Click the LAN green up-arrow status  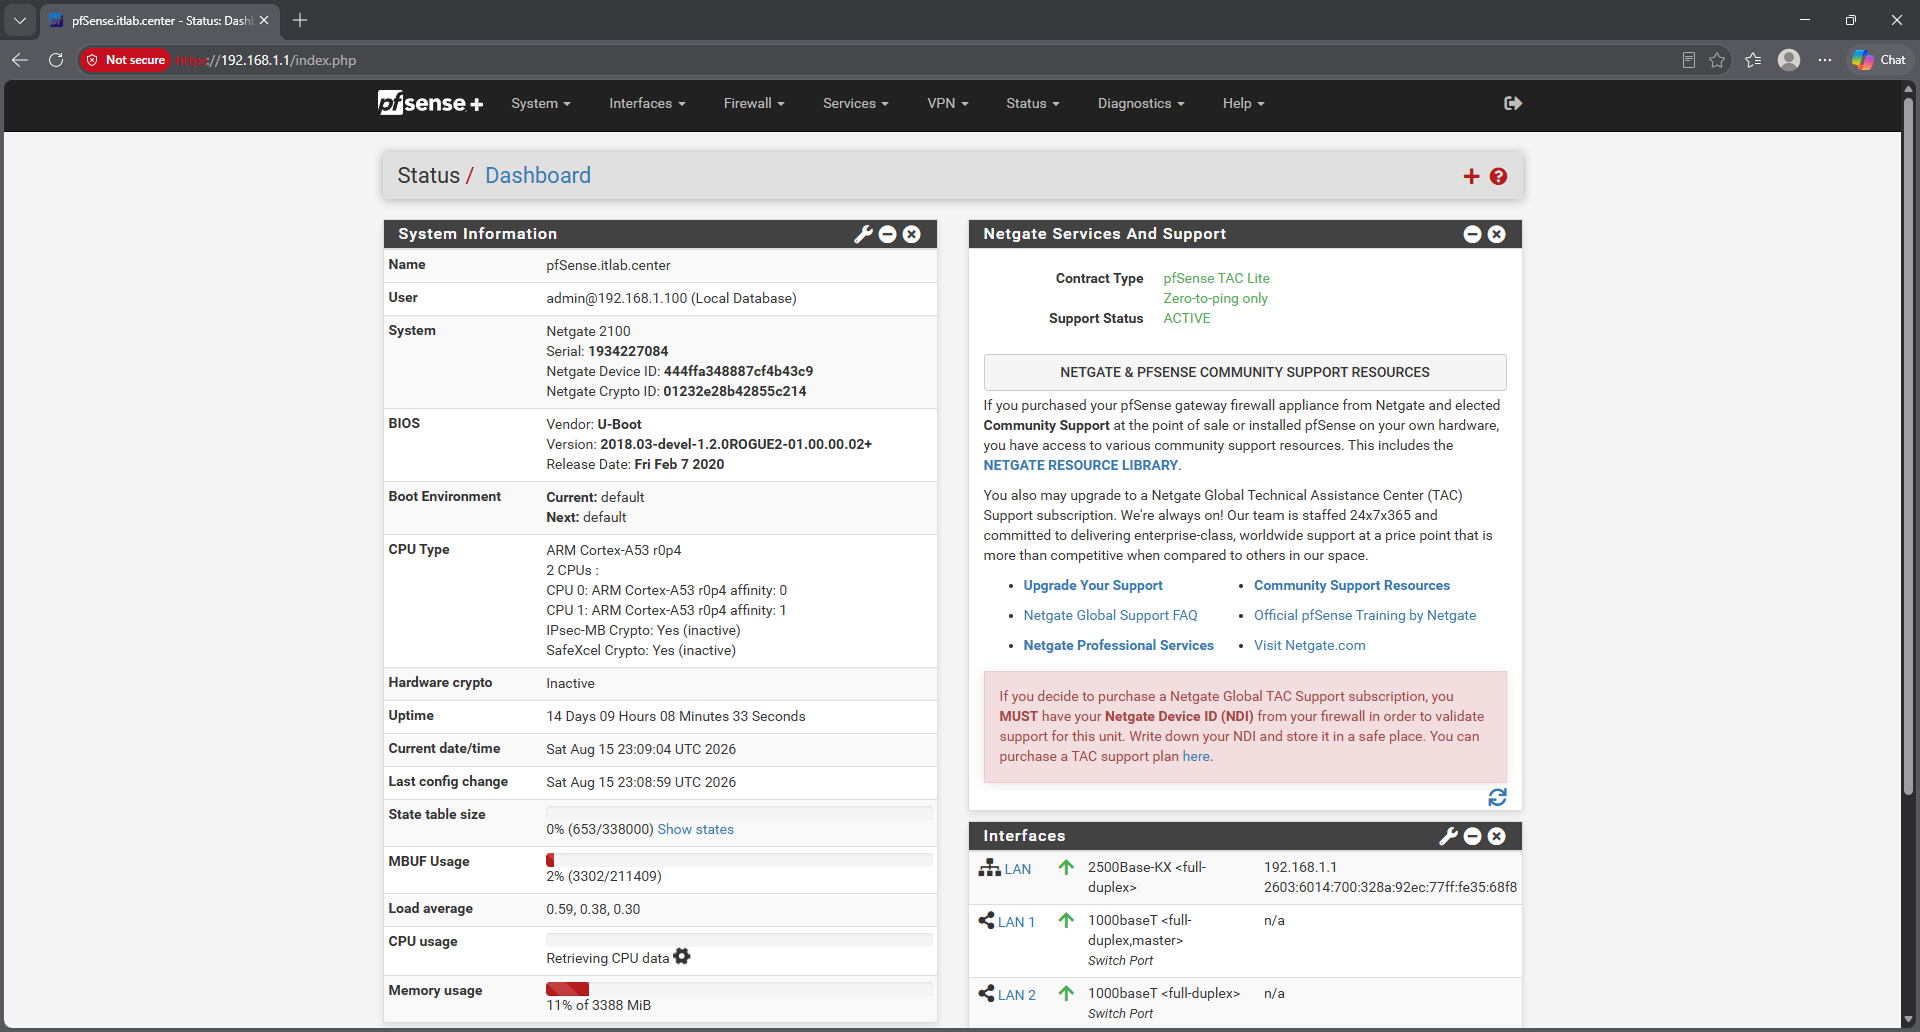pyautogui.click(x=1067, y=868)
